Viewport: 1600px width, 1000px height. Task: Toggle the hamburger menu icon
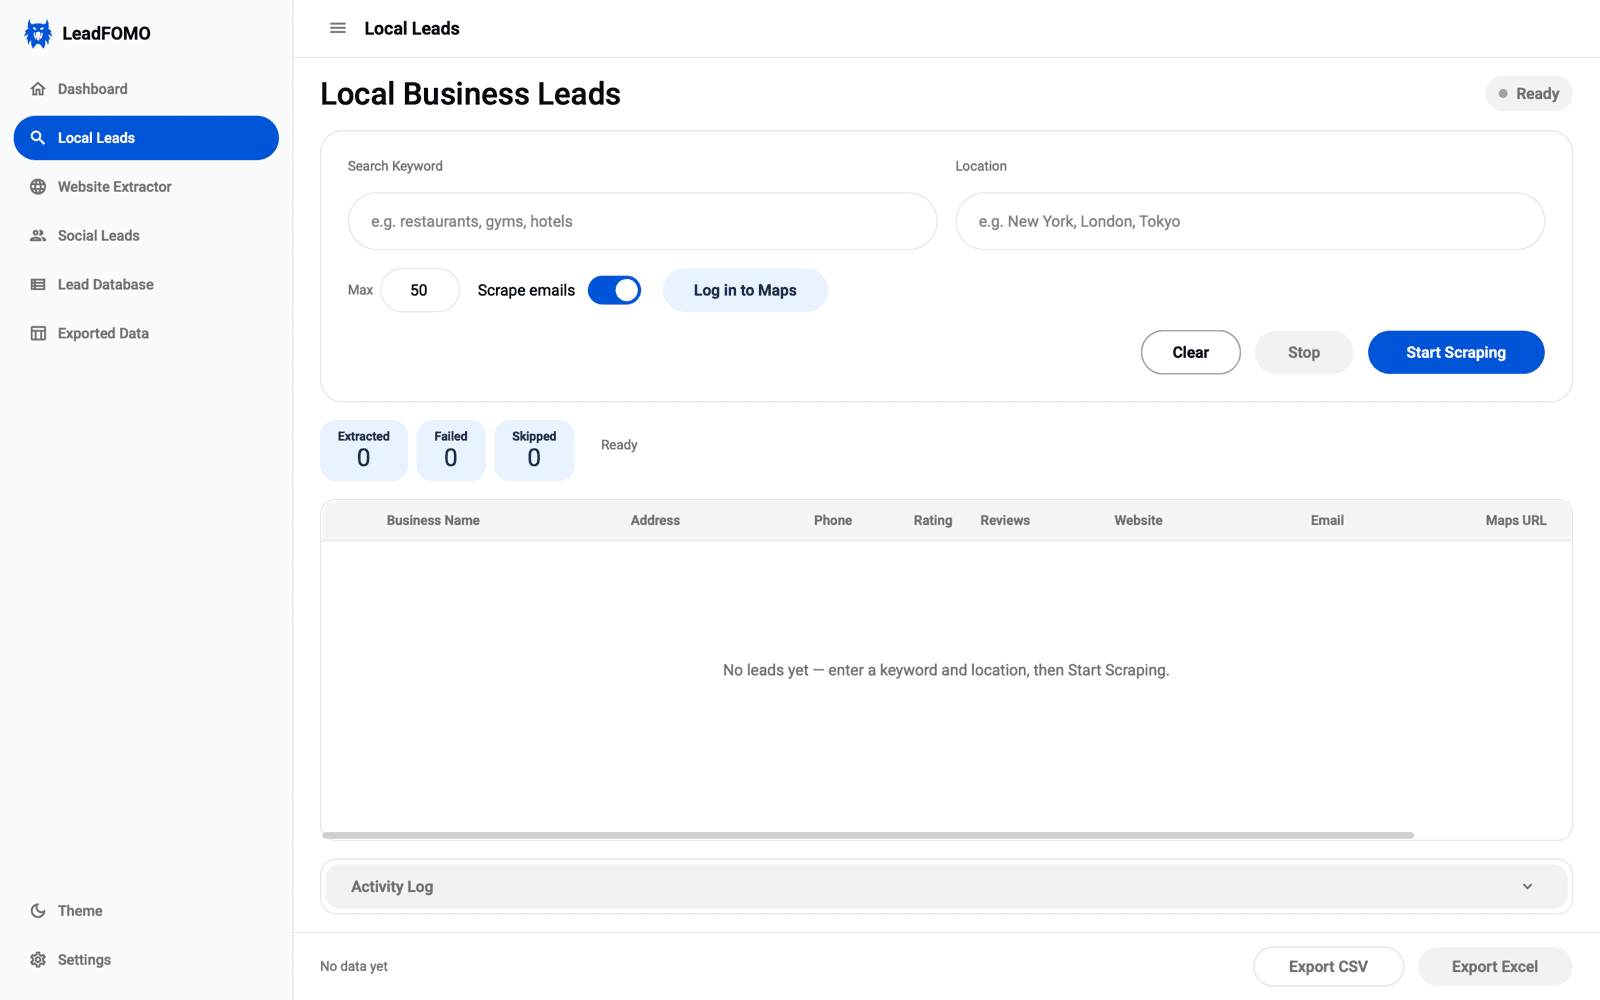click(338, 28)
